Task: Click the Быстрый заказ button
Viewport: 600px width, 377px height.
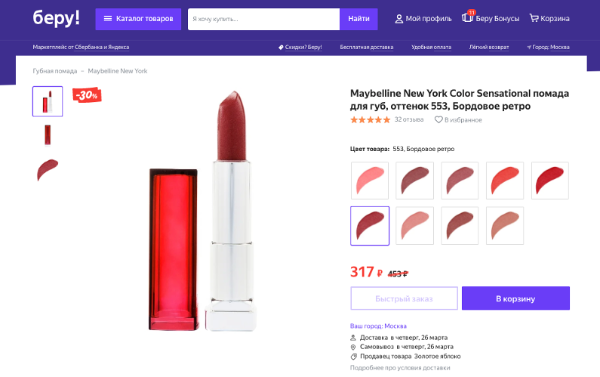Action: pos(404,298)
